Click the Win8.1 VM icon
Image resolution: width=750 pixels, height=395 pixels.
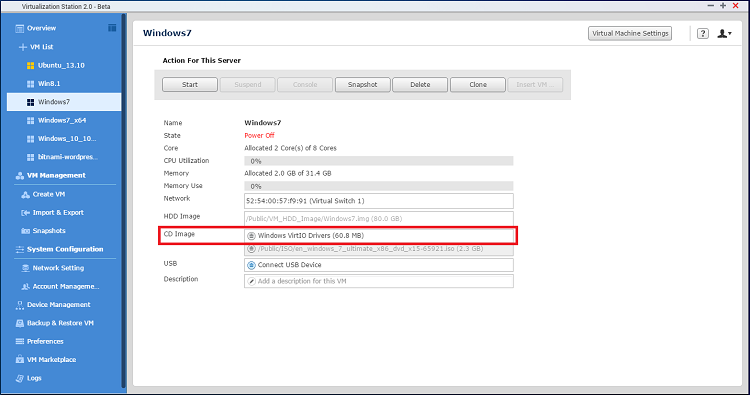(30, 84)
